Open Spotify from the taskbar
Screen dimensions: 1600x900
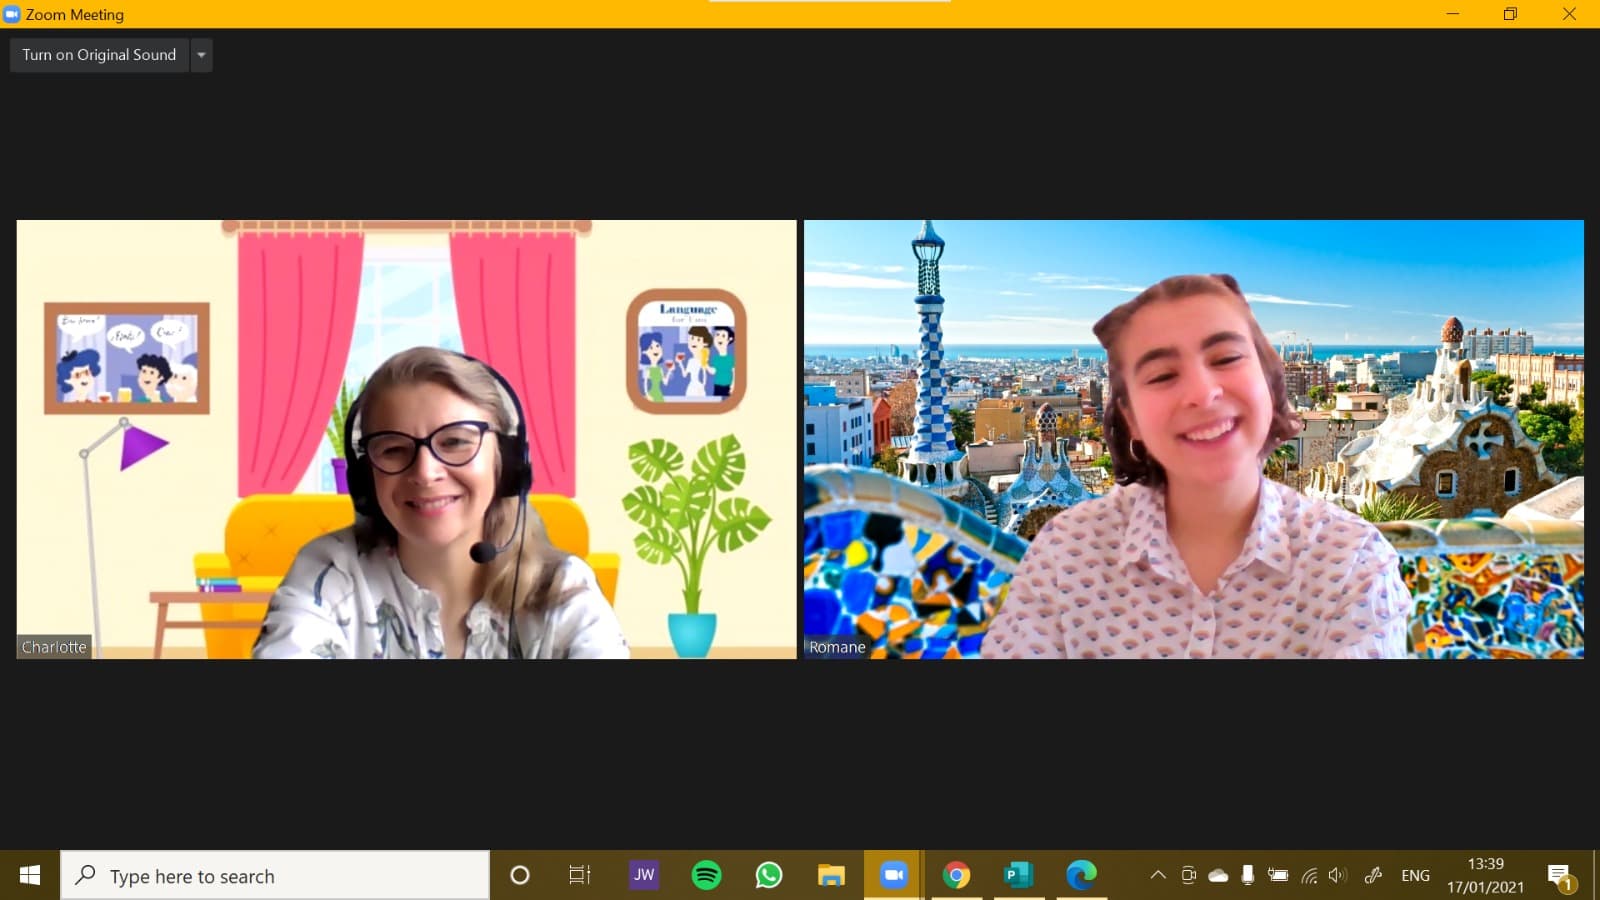point(706,875)
